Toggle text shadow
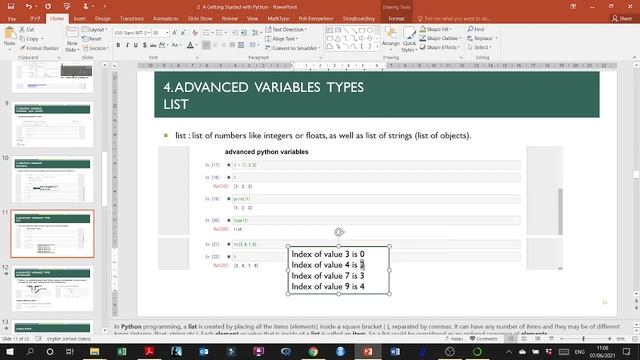Viewport: 640px width, 360px height. [144, 45]
